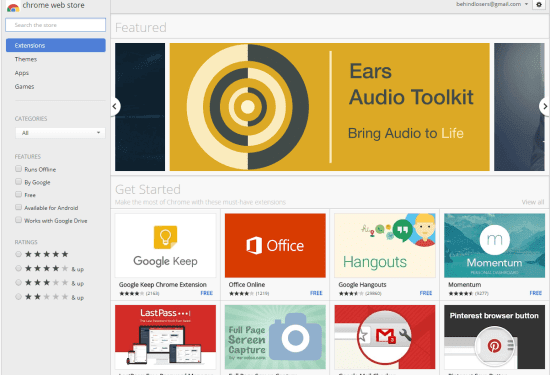Viewport: 550px width, 375px height.
Task: Click the Momentum star rating
Action: (x=461, y=294)
